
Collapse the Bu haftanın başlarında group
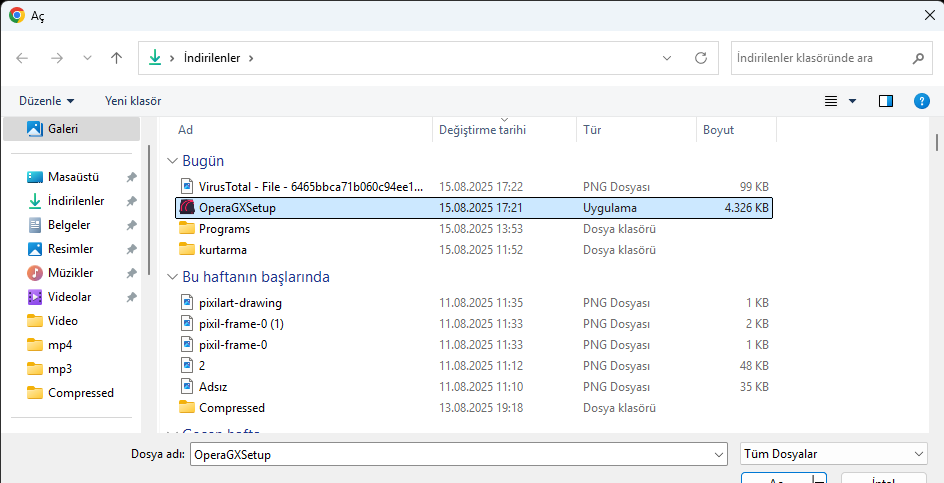pos(172,277)
